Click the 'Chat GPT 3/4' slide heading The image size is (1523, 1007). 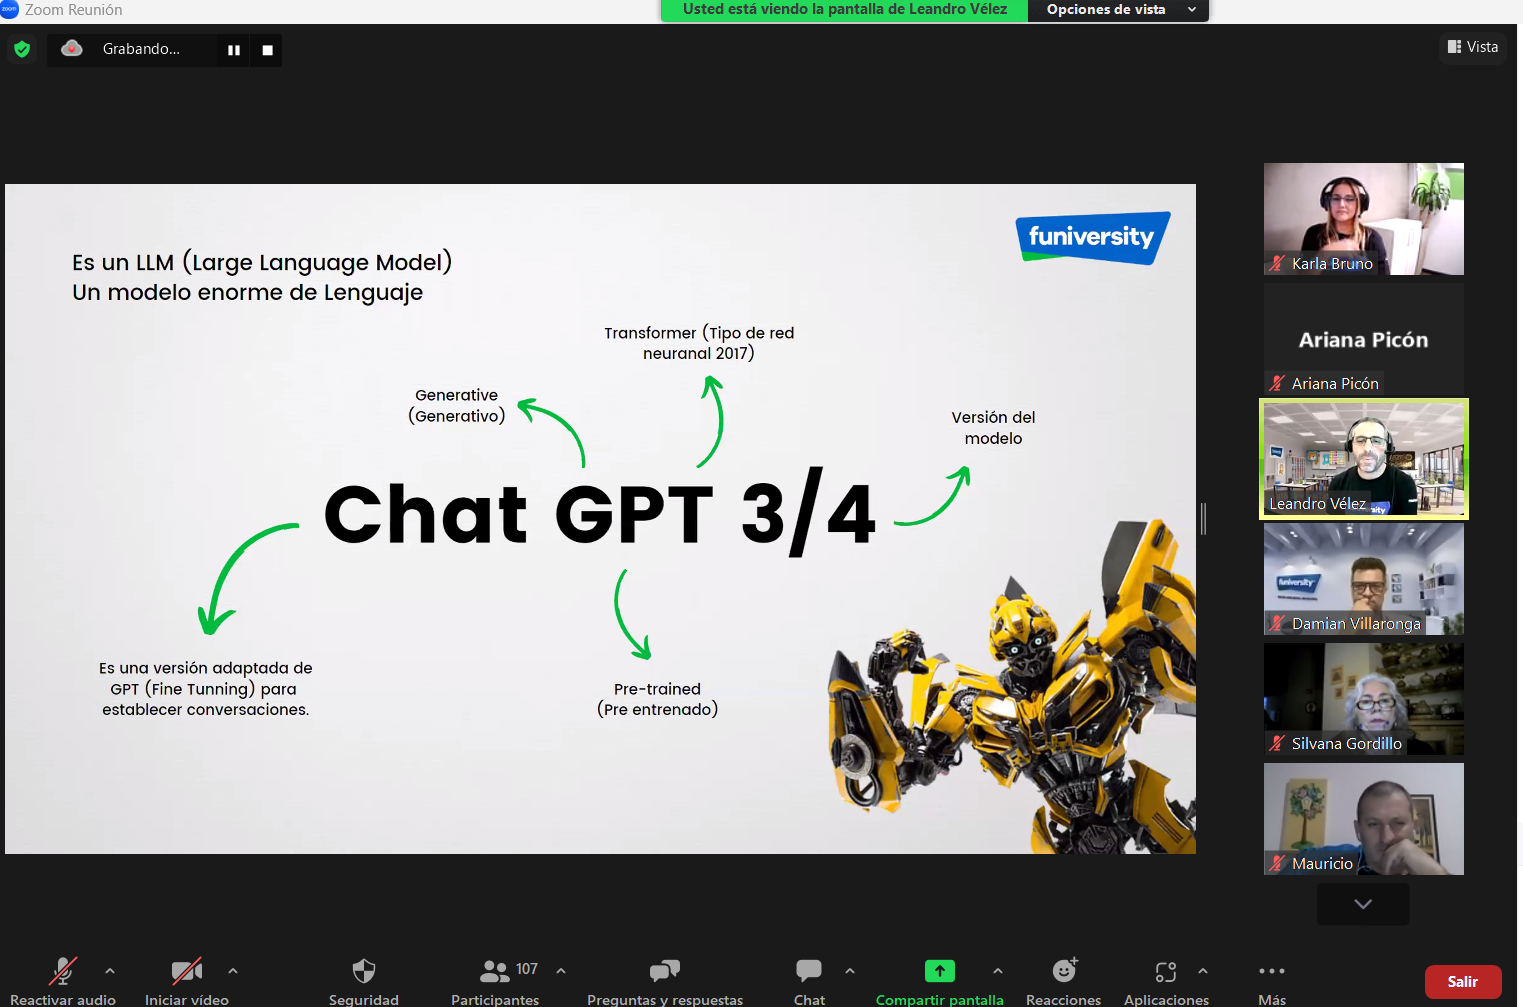600,513
